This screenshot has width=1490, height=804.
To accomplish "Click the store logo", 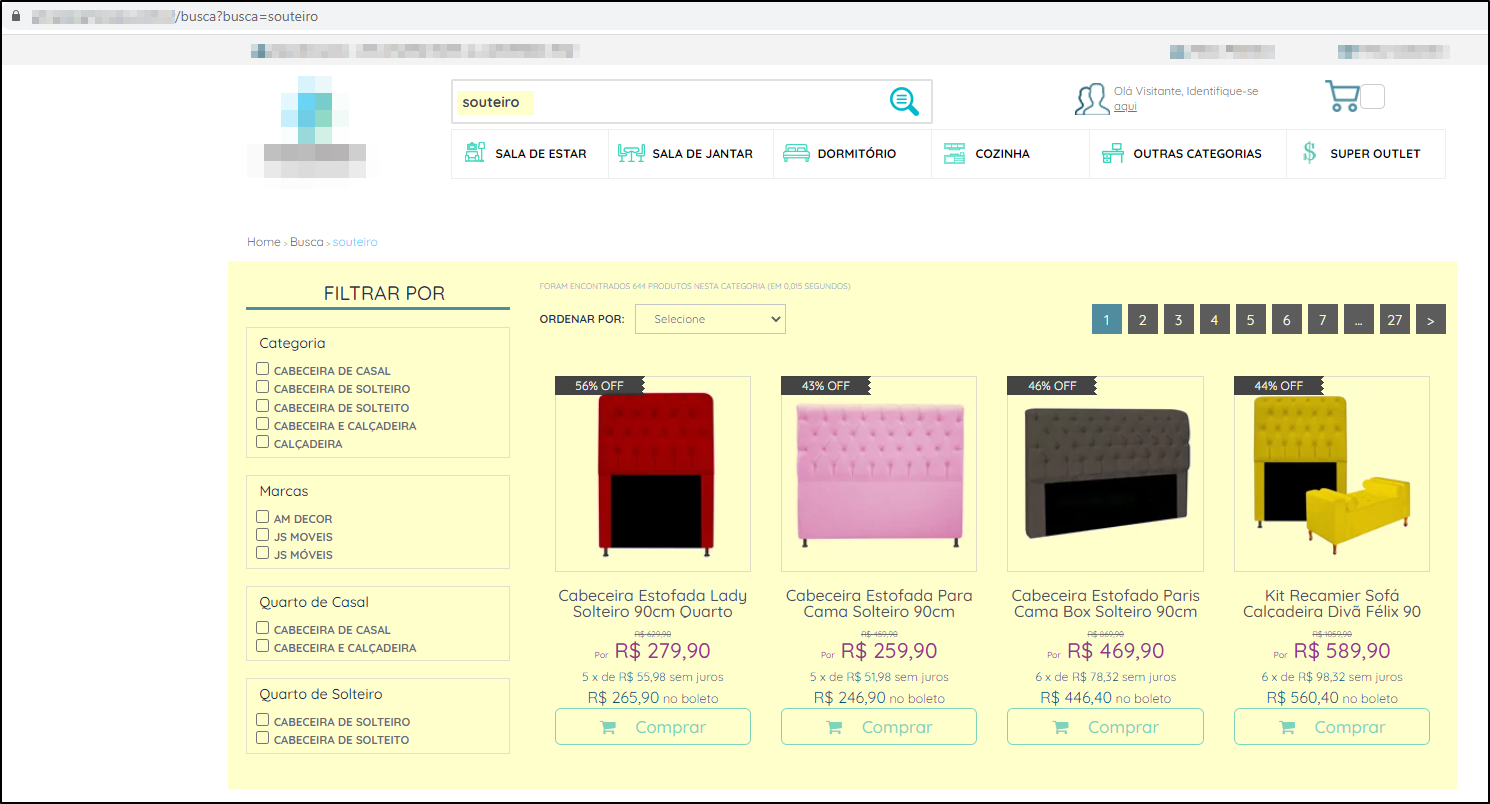I will 307,129.
